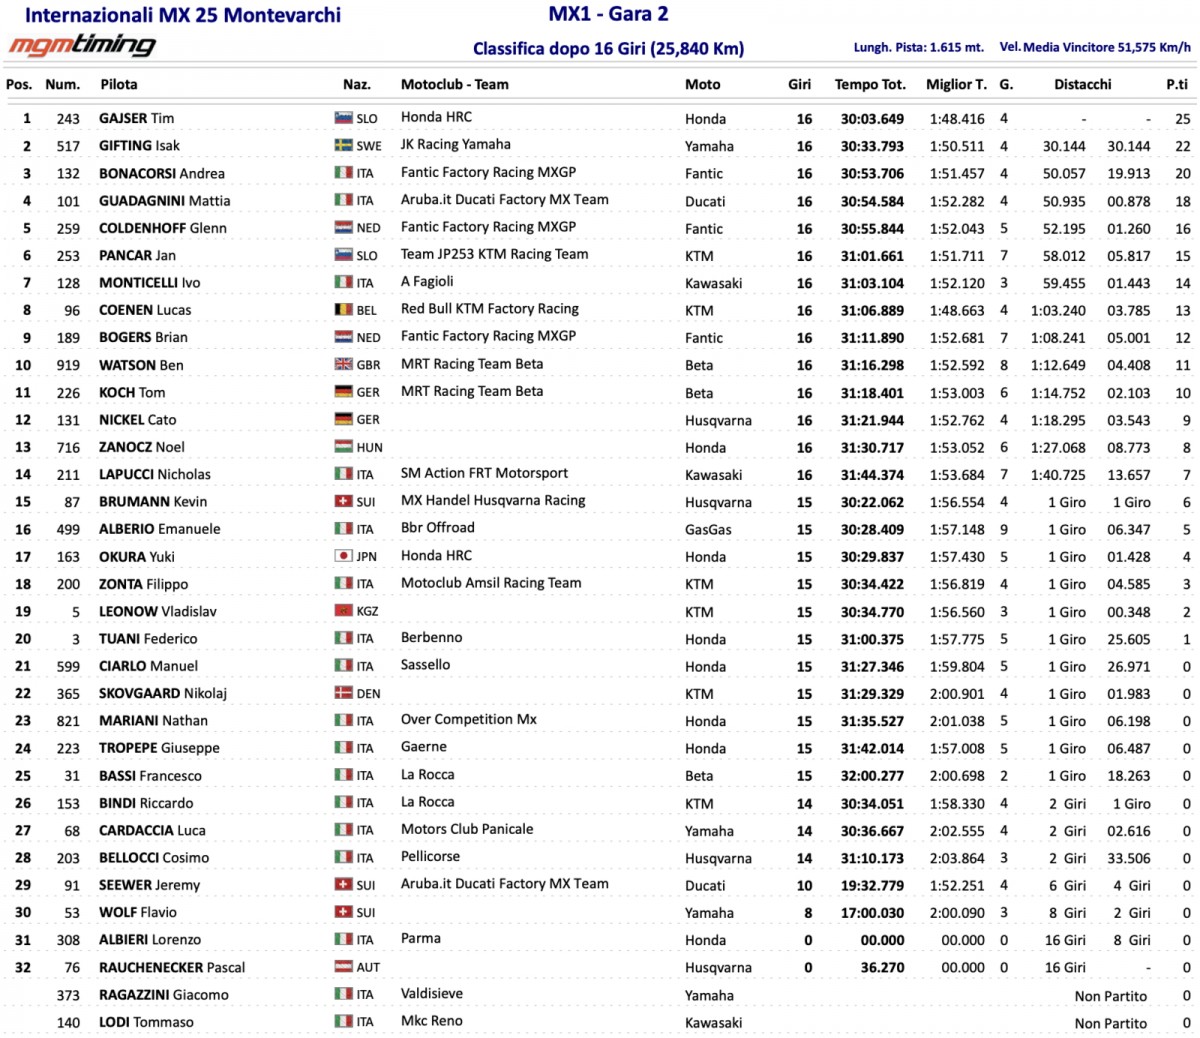Click the Italian flag beside CIARLO Manuel
Viewport: 1200px width, 1038px height.
pos(343,666)
